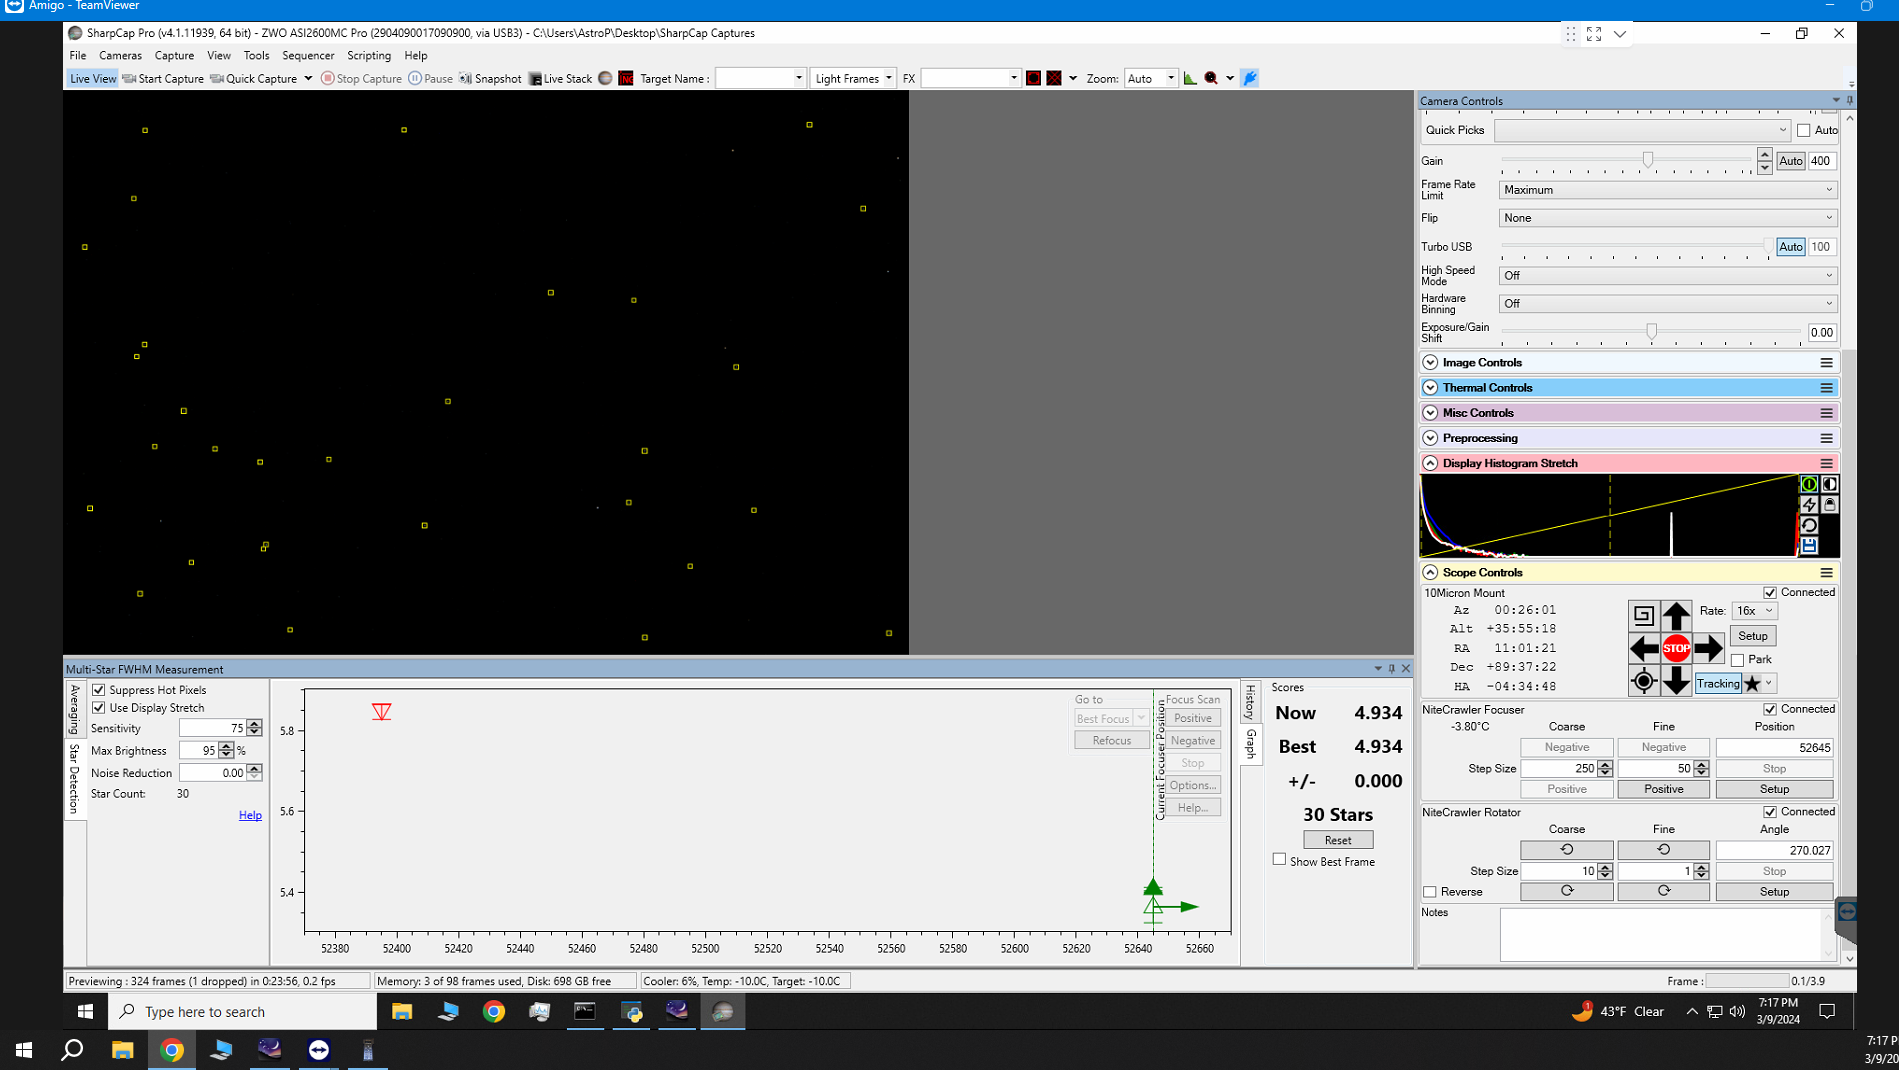
Task: Click the red magnifier focus icon in toolbar
Action: pos(1211,78)
